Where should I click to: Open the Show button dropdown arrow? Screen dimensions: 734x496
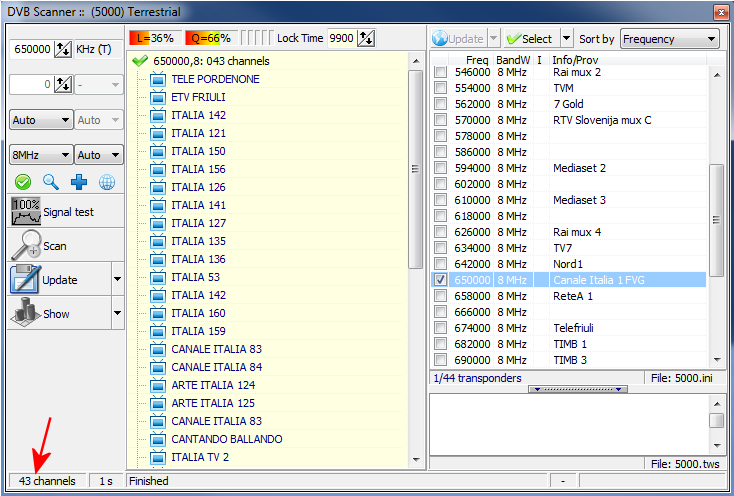(x=117, y=313)
